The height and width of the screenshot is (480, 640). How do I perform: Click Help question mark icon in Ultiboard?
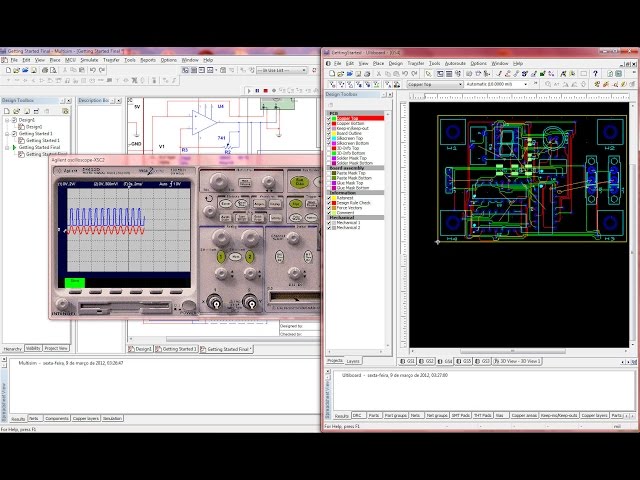[595, 73]
